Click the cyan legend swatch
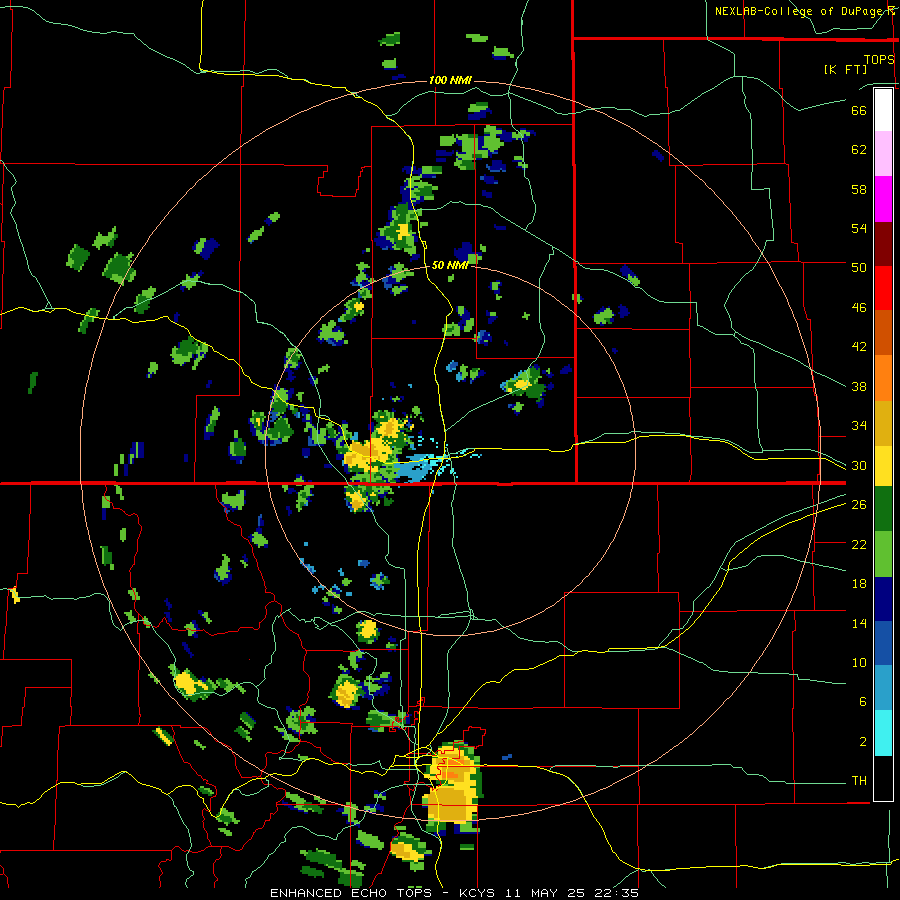This screenshot has width=900, height=900. [883, 733]
